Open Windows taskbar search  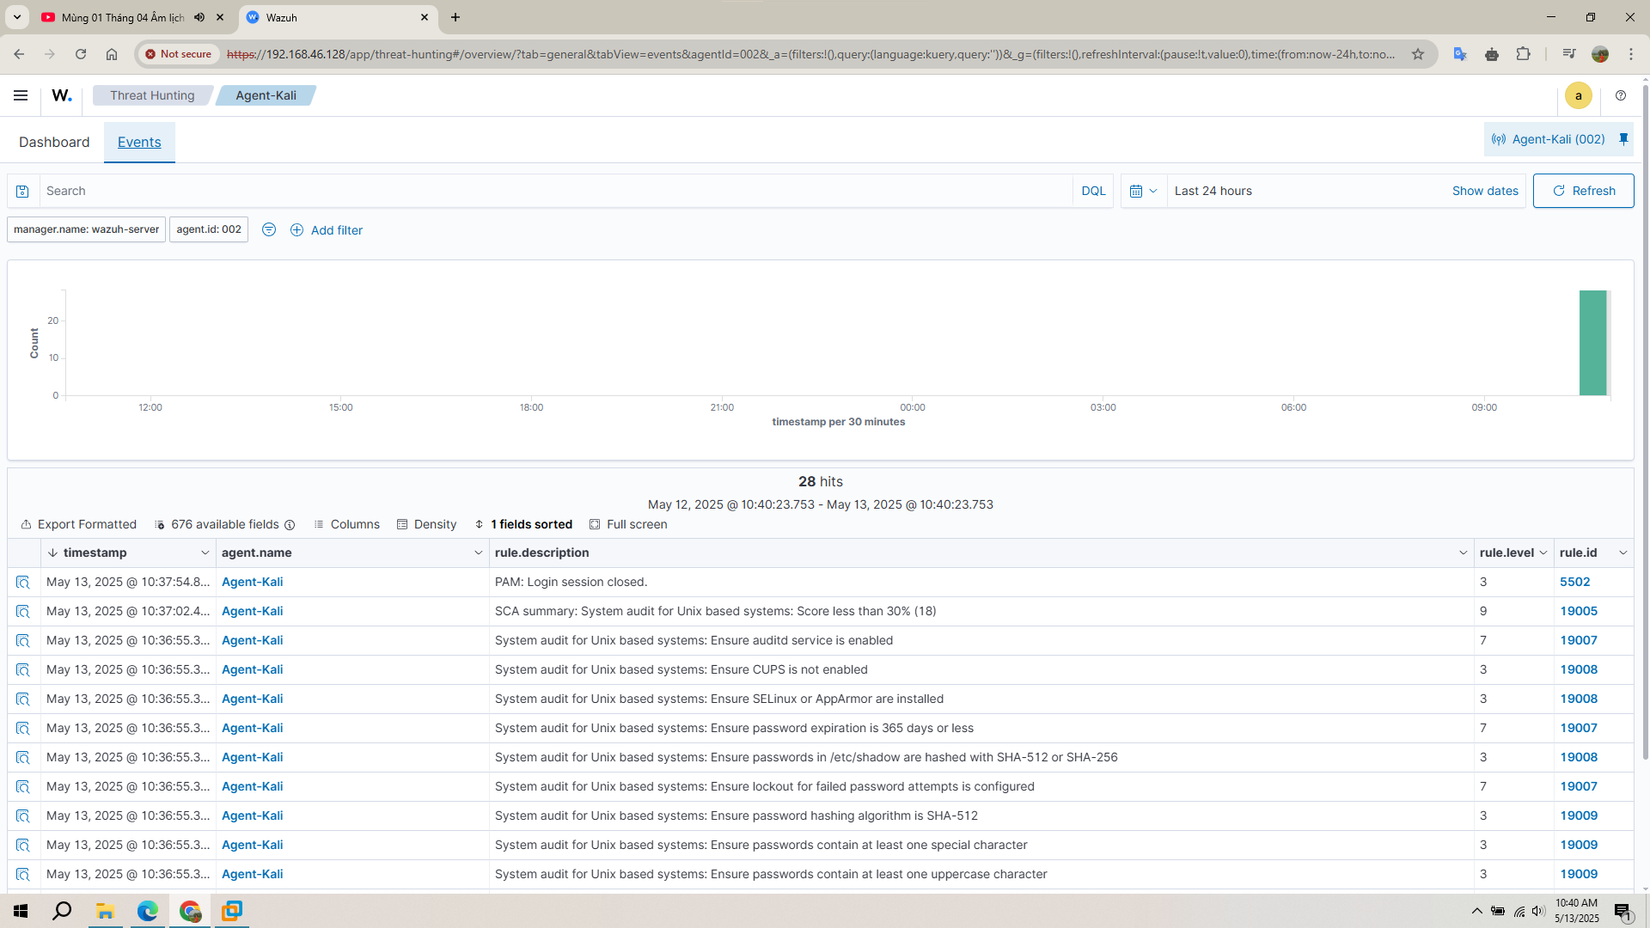tap(62, 911)
